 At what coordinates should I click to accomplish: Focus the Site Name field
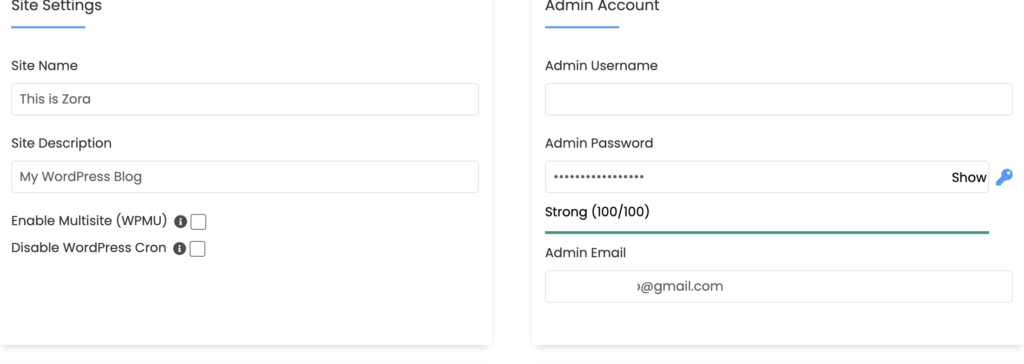(245, 99)
